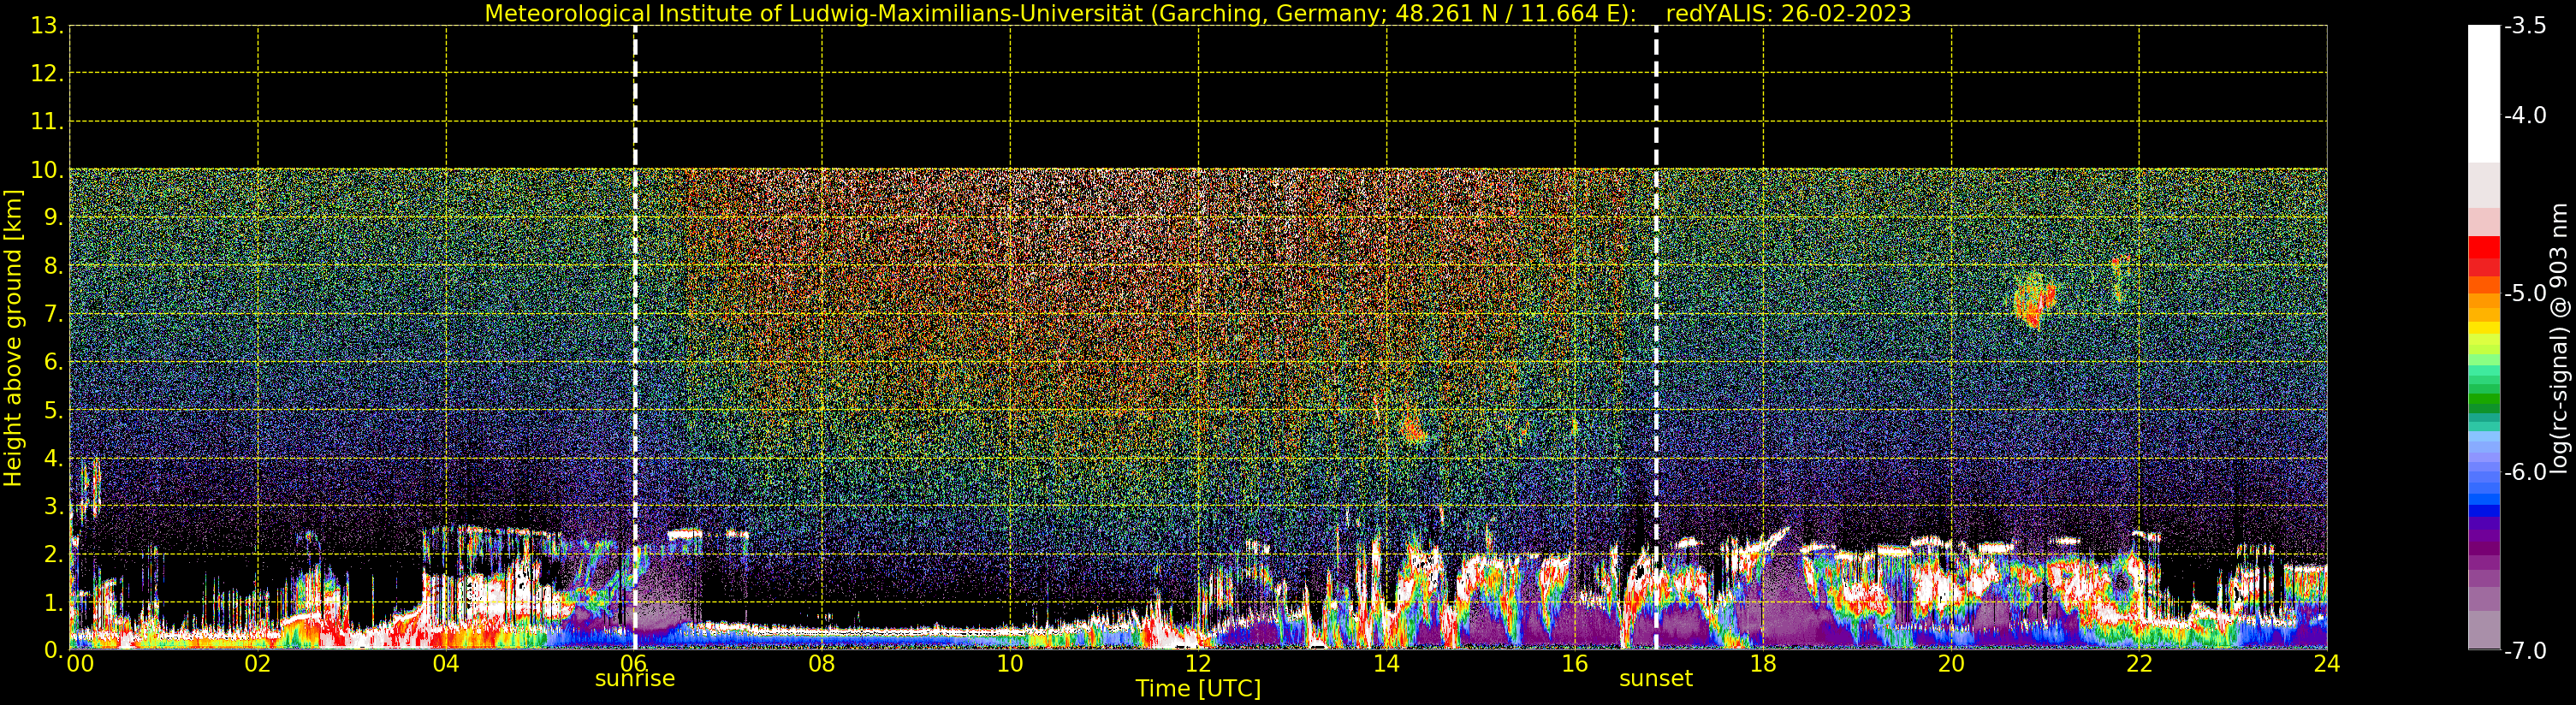Click the 'Time [UTC]' axis label

[1198, 689]
